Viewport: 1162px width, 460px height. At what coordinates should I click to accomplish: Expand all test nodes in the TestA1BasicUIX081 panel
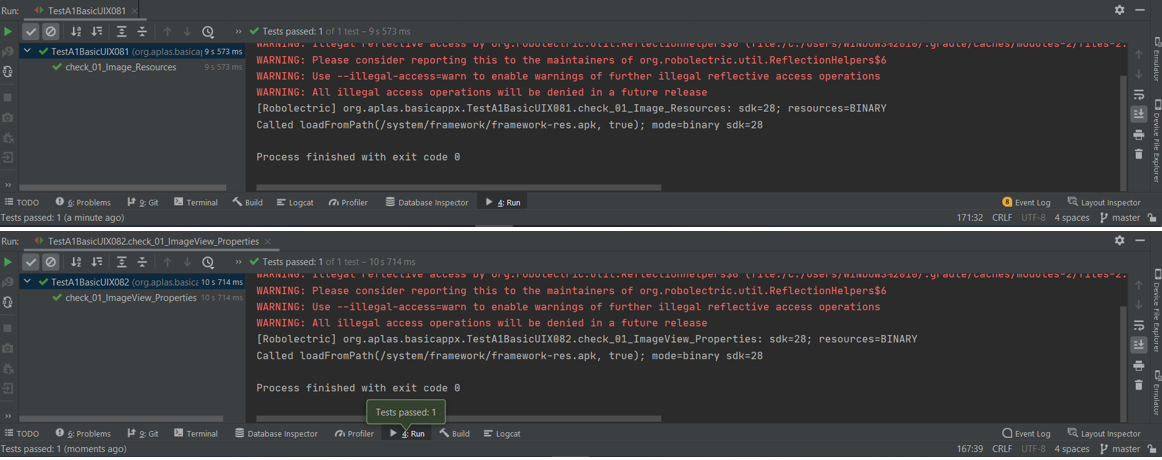pyautogui.click(x=121, y=32)
